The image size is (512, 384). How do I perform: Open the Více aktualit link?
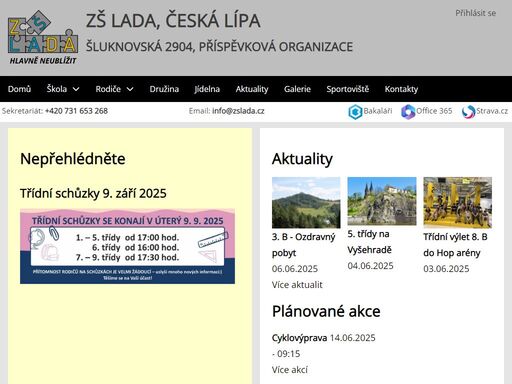click(x=297, y=285)
